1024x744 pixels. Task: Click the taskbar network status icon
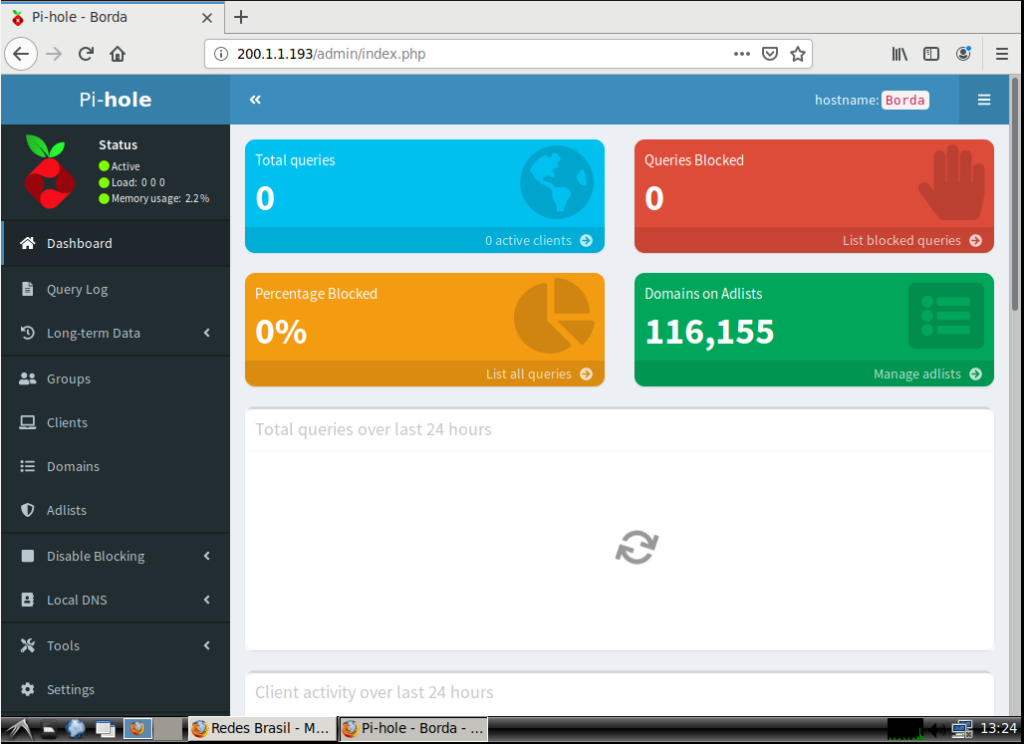coord(961,728)
